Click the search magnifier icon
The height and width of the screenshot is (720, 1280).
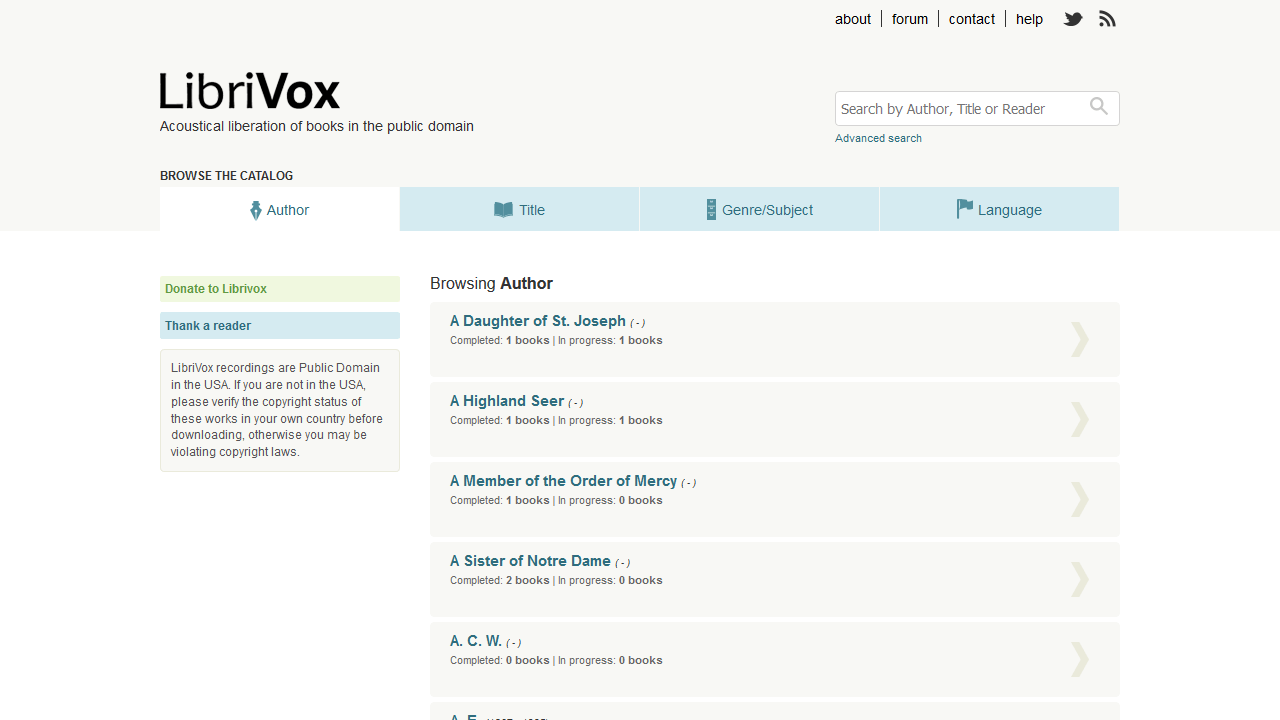pos(1099,107)
